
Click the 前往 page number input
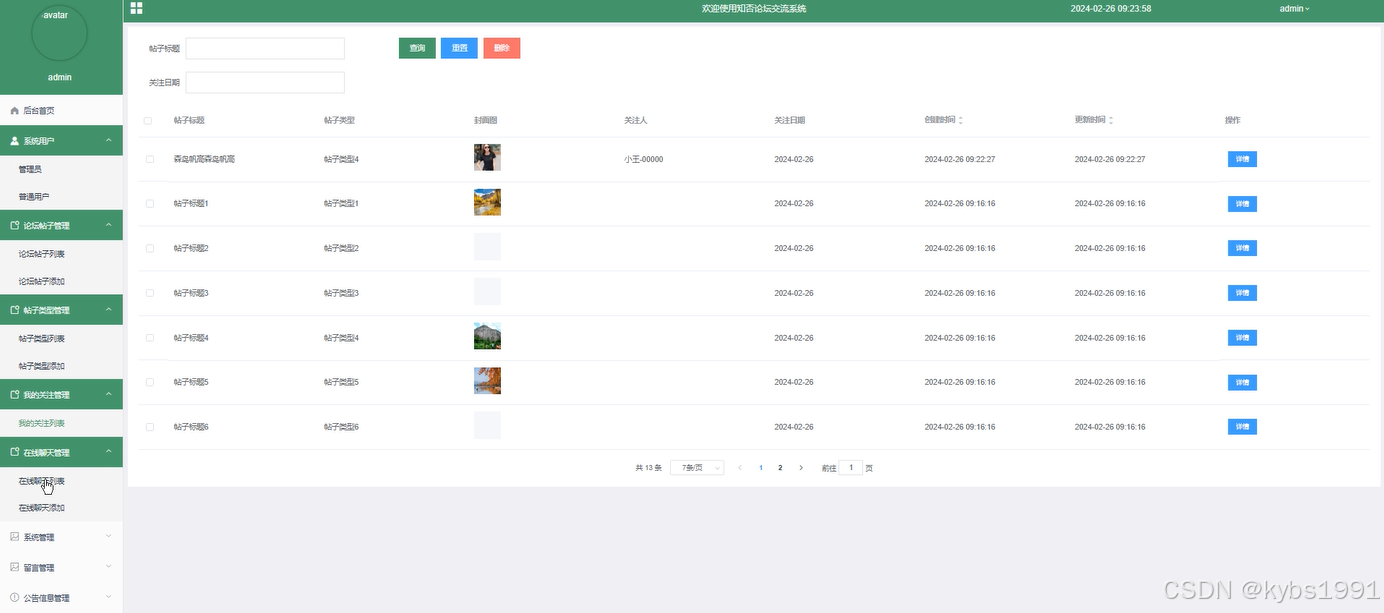850,467
